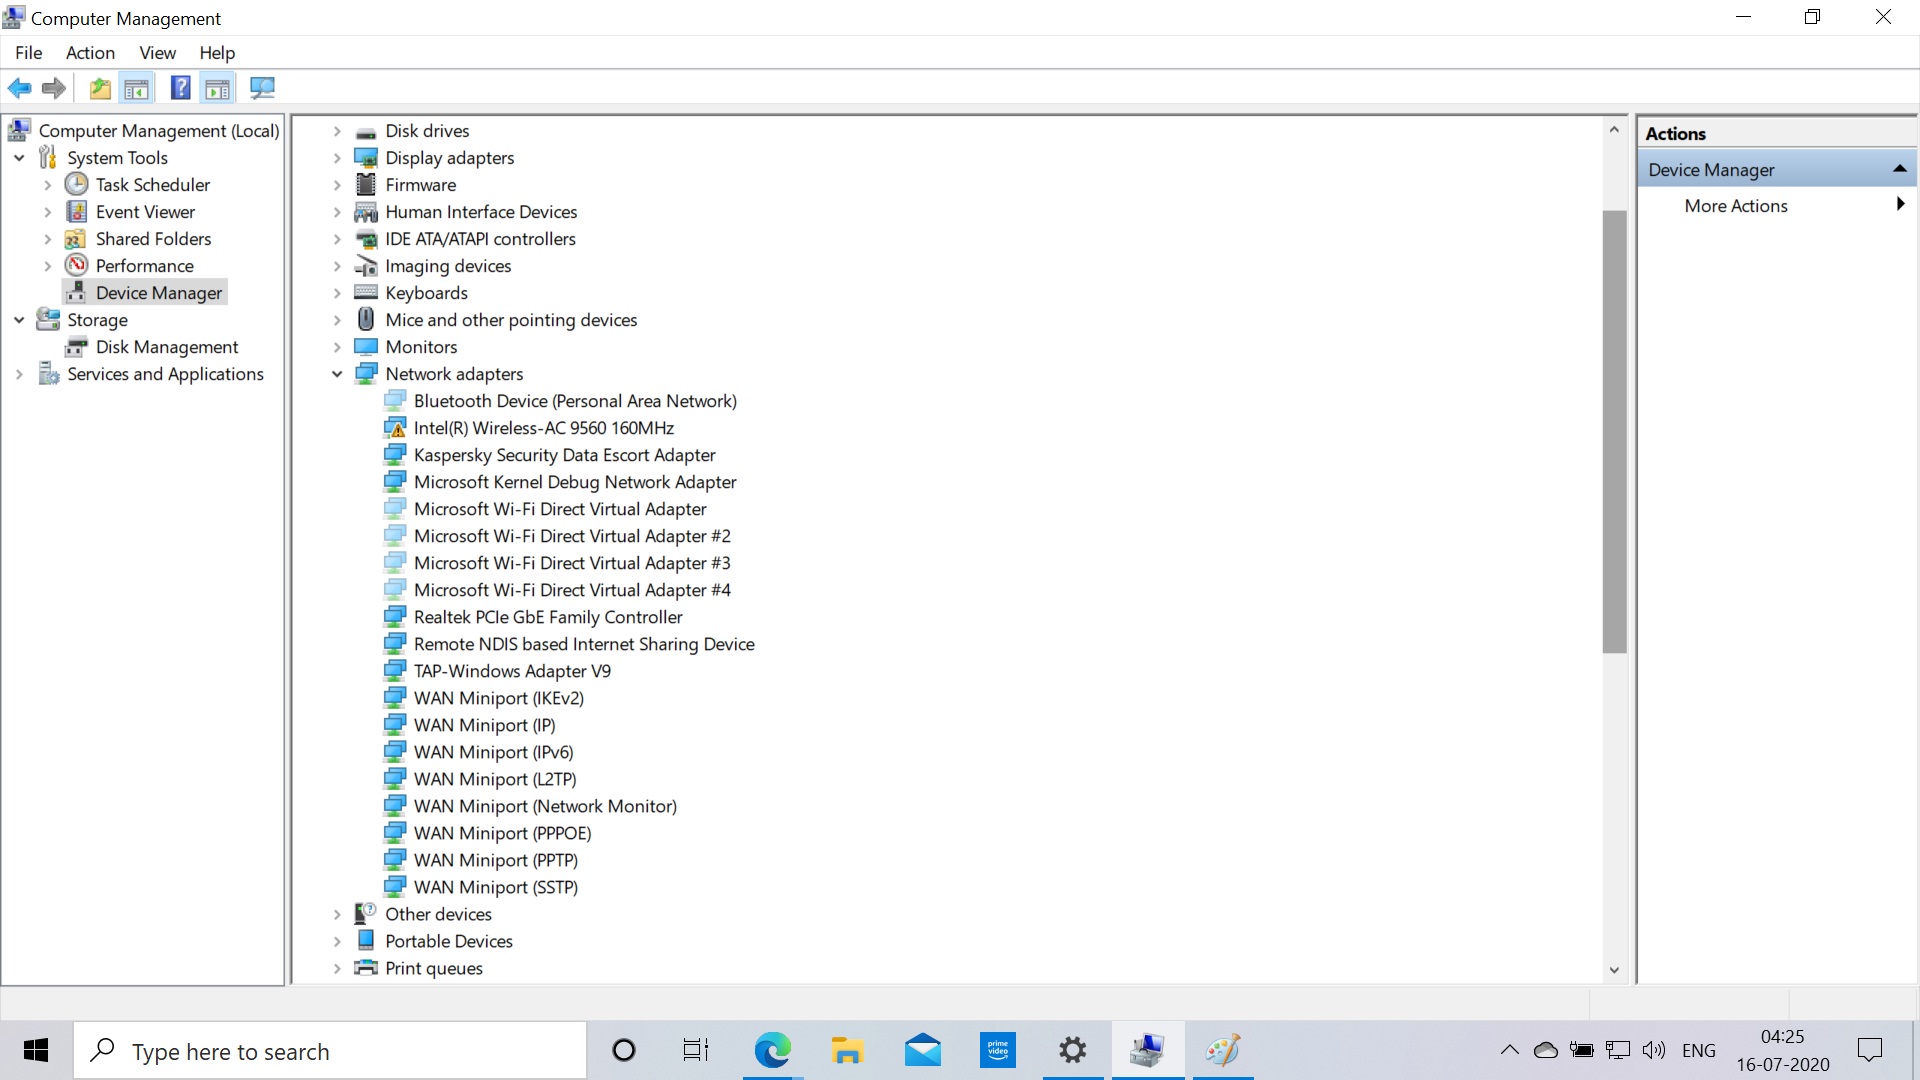The height and width of the screenshot is (1080, 1920).
Task: Click the Up one level folder icon
Action: pos(100,88)
